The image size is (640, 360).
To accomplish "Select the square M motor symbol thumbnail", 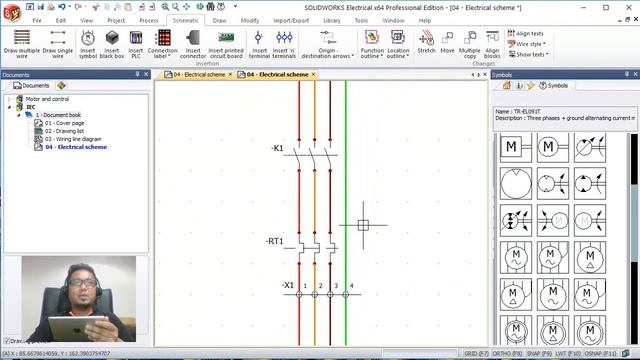I will pos(516,147).
